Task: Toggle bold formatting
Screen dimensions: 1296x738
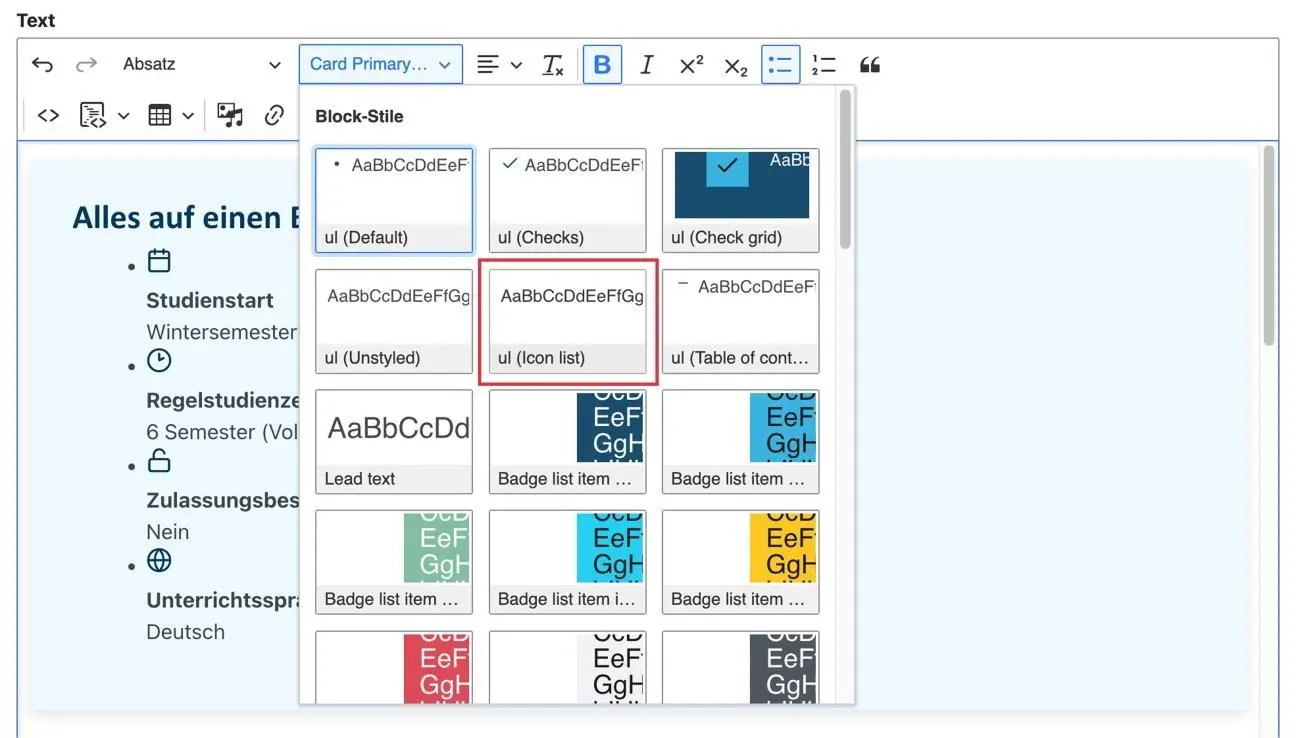Action: 602,65
